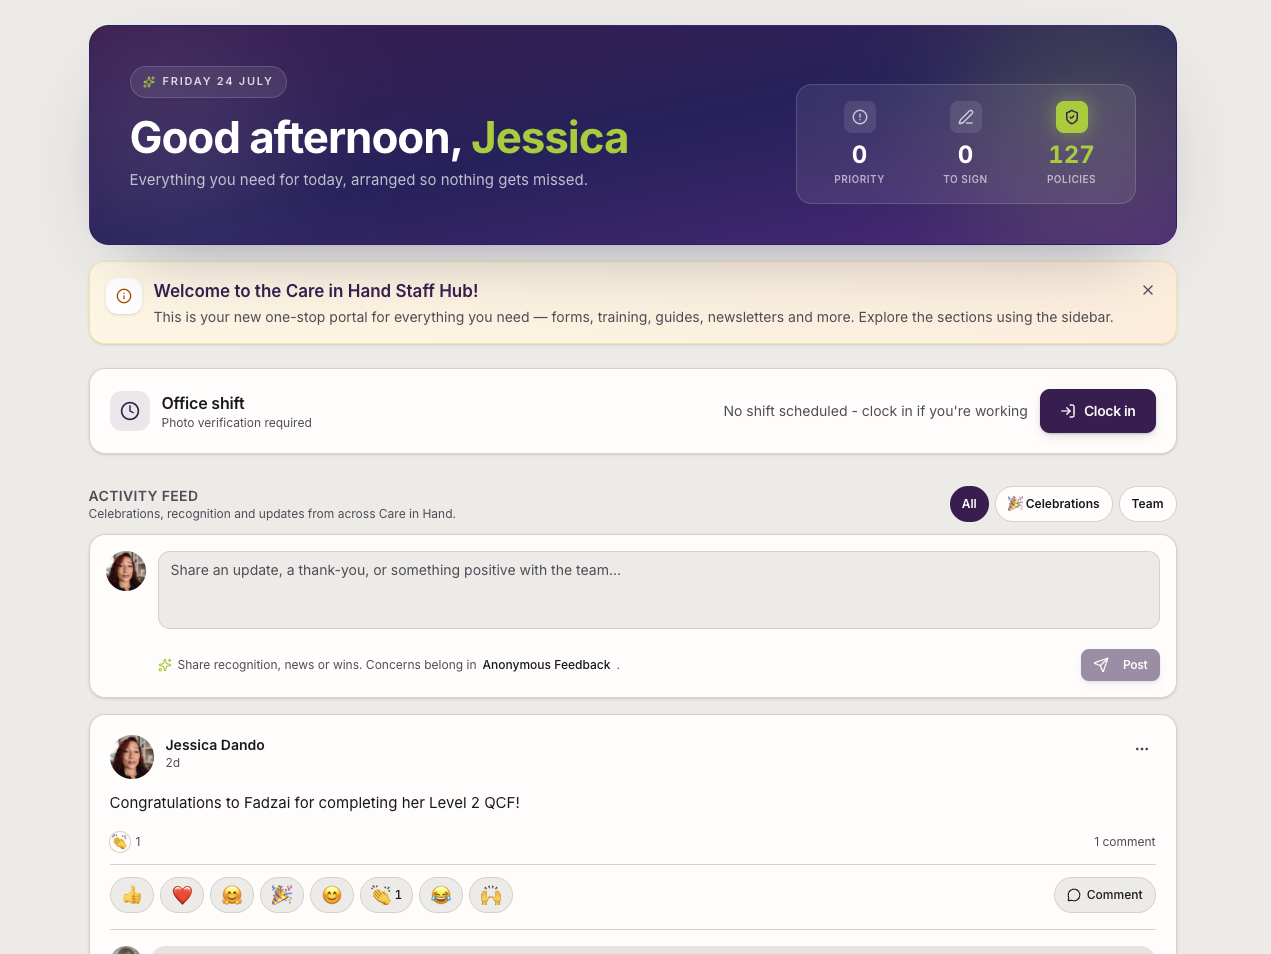
Task: Click the composer profile photo
Action: coord(126,571)
